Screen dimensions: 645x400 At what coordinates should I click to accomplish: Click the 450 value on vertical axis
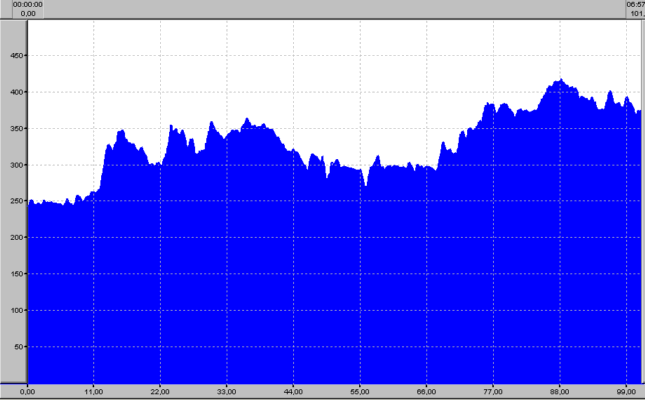click(x=15, y=56)
